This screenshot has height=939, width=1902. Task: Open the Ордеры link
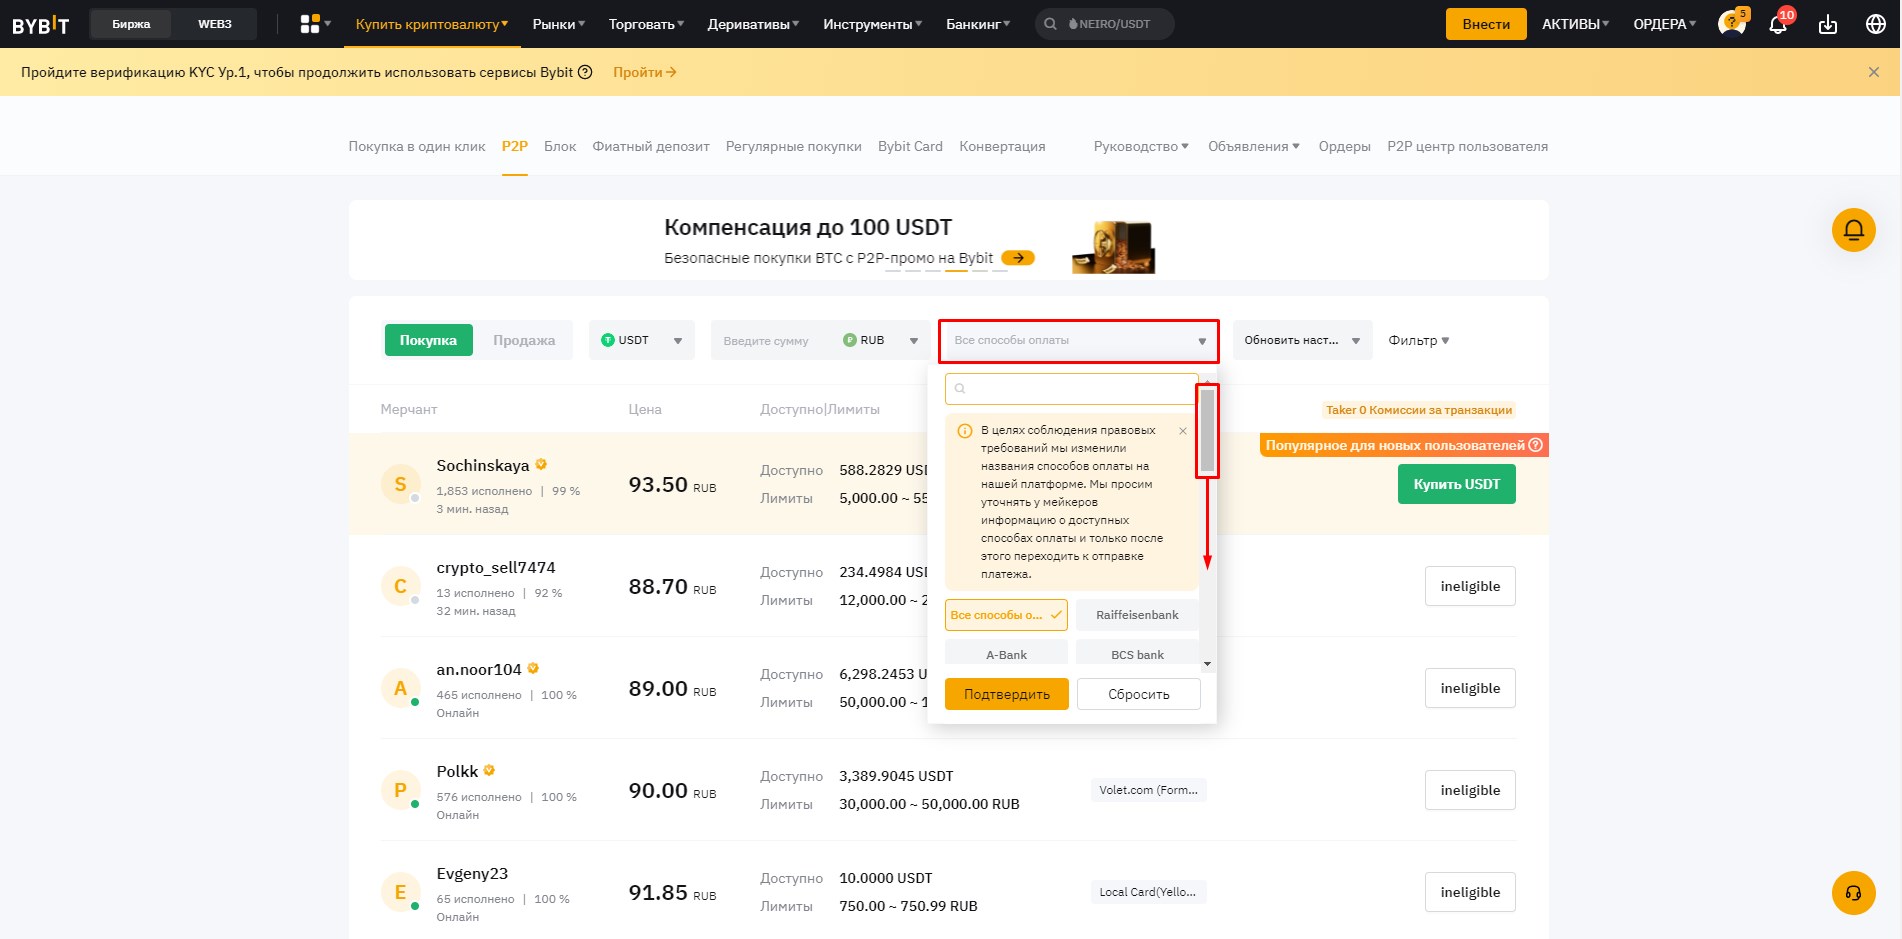click(x=1345, y=146)
